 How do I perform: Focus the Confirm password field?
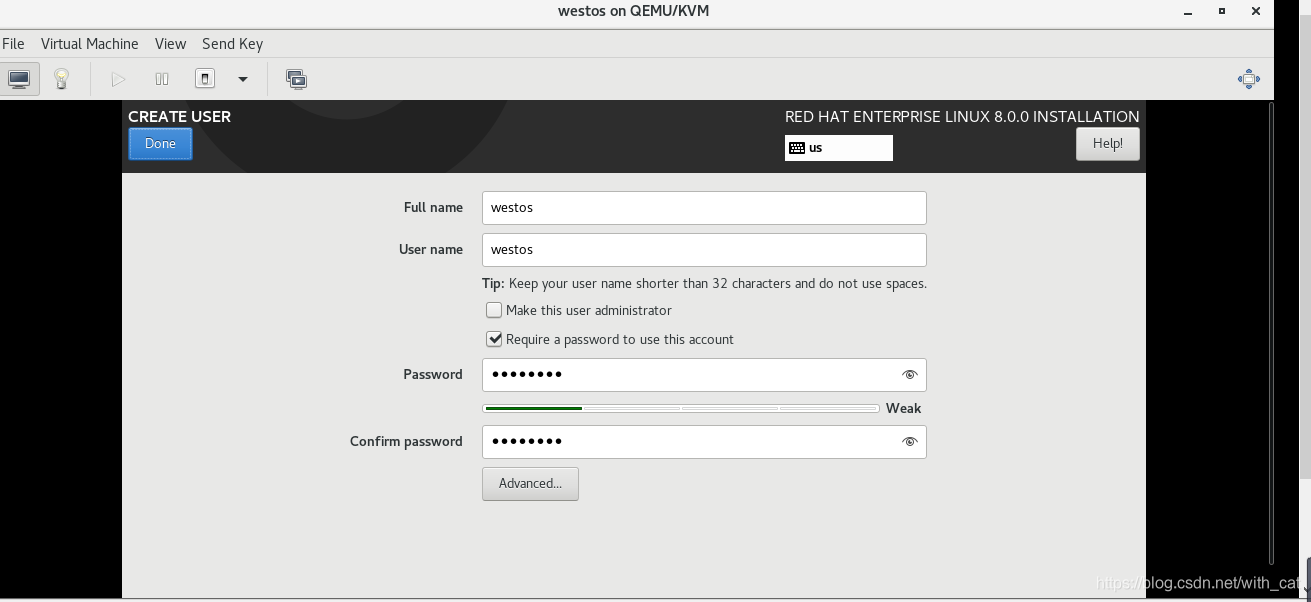704,442
